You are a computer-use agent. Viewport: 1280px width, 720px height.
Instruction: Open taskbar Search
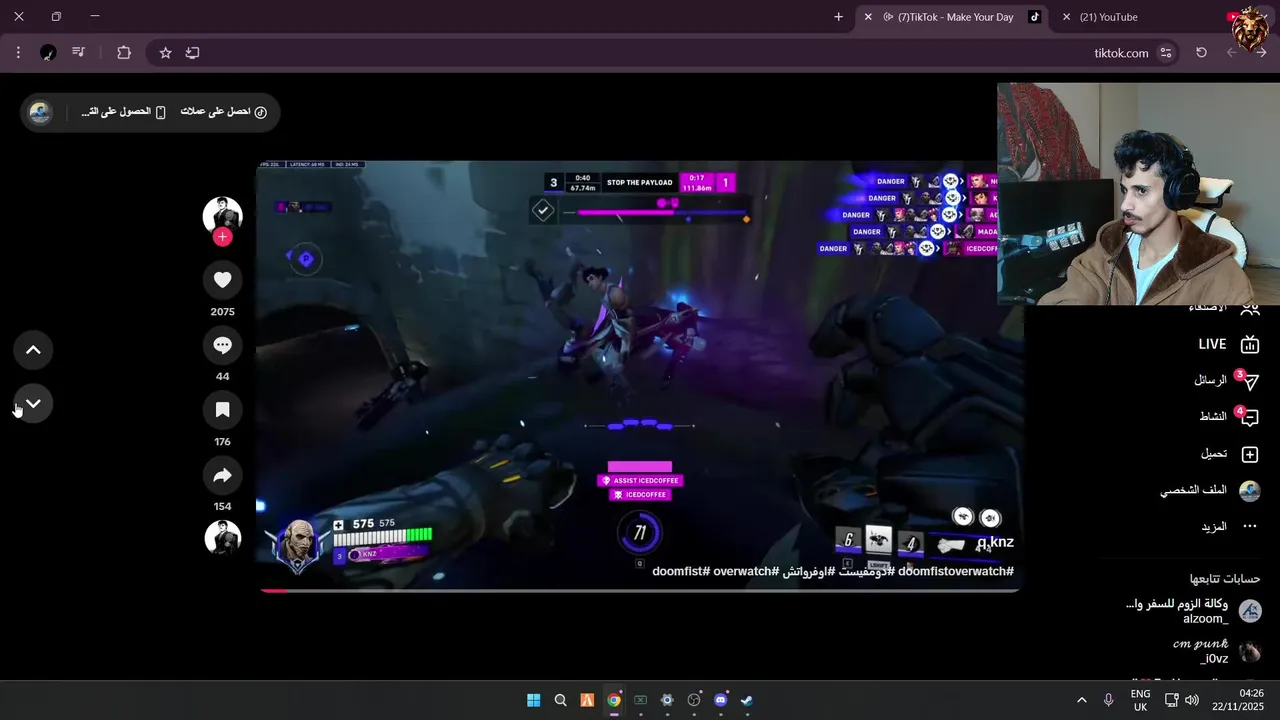click(560, 700)
